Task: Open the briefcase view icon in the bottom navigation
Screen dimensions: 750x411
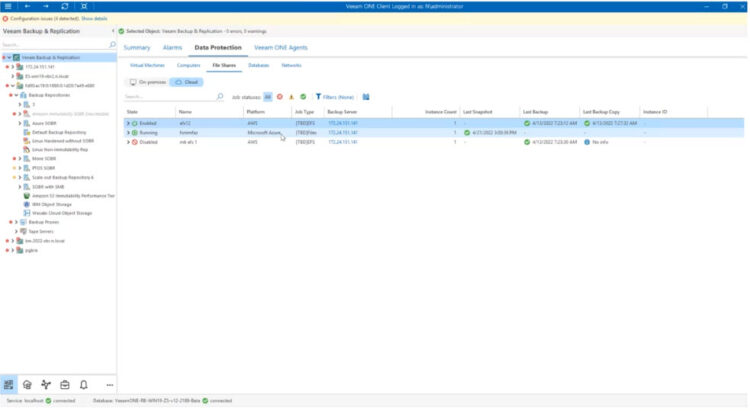Action: (x=65, y=385)
